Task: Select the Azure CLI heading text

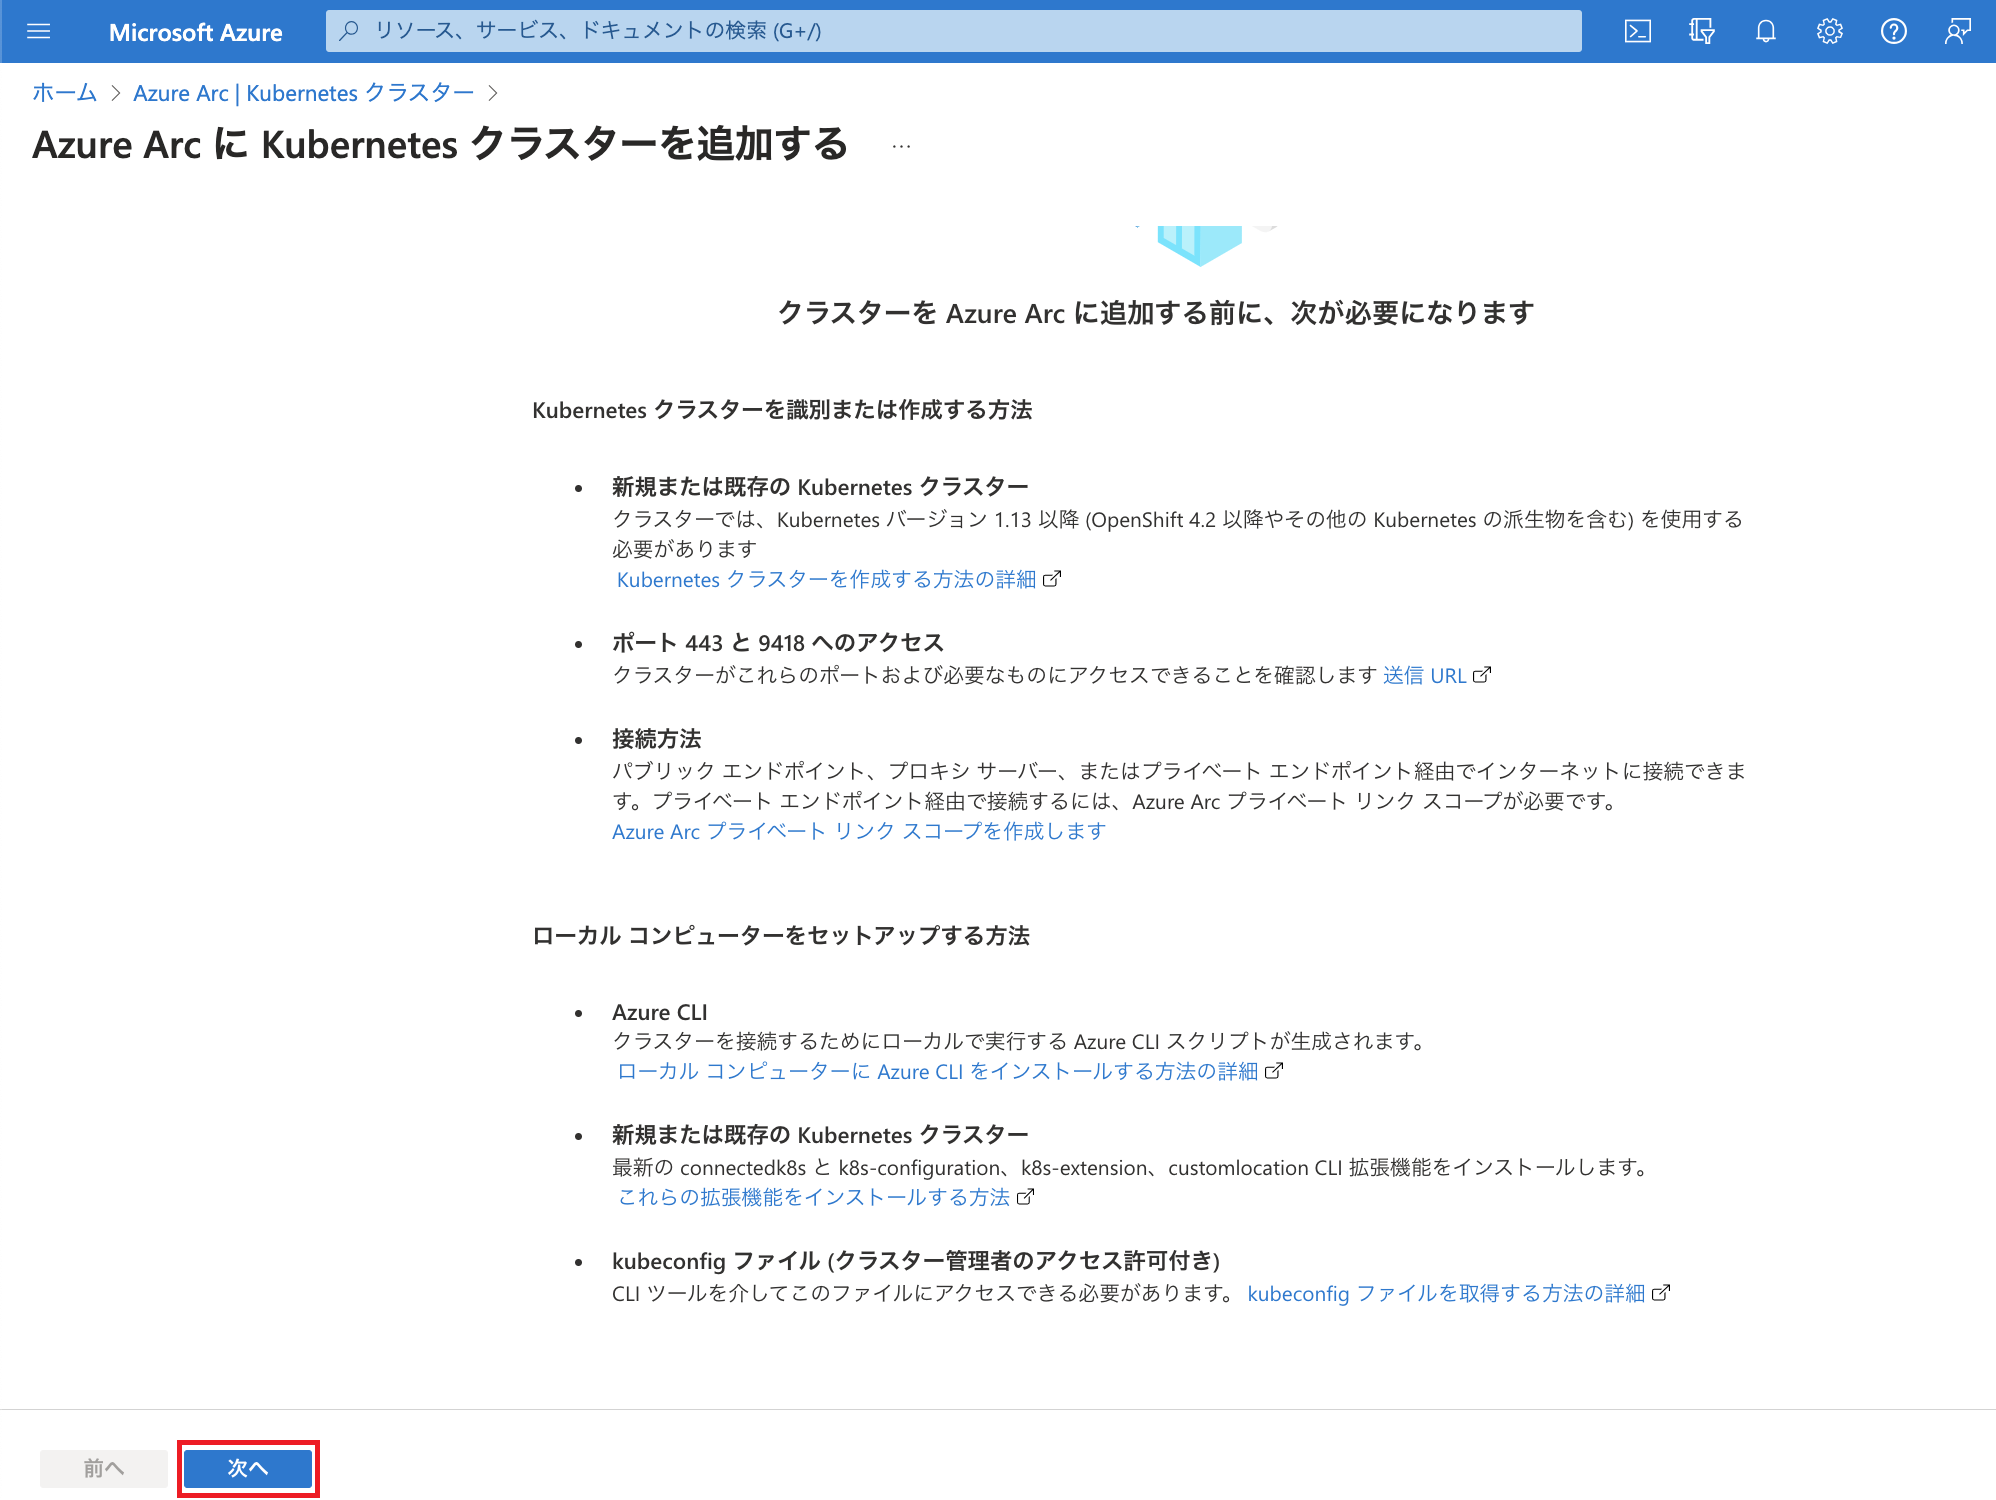Action: (660, 1012)
